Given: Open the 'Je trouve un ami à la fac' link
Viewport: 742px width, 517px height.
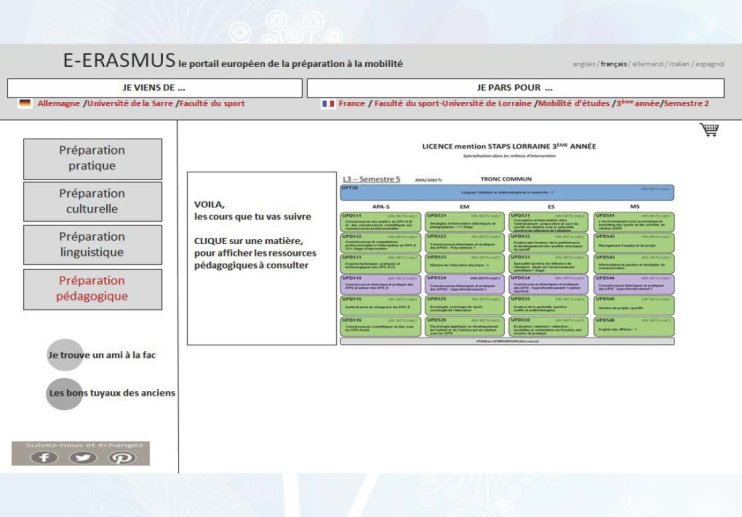Looking at the screenshot, I should (x=102, y=355).
